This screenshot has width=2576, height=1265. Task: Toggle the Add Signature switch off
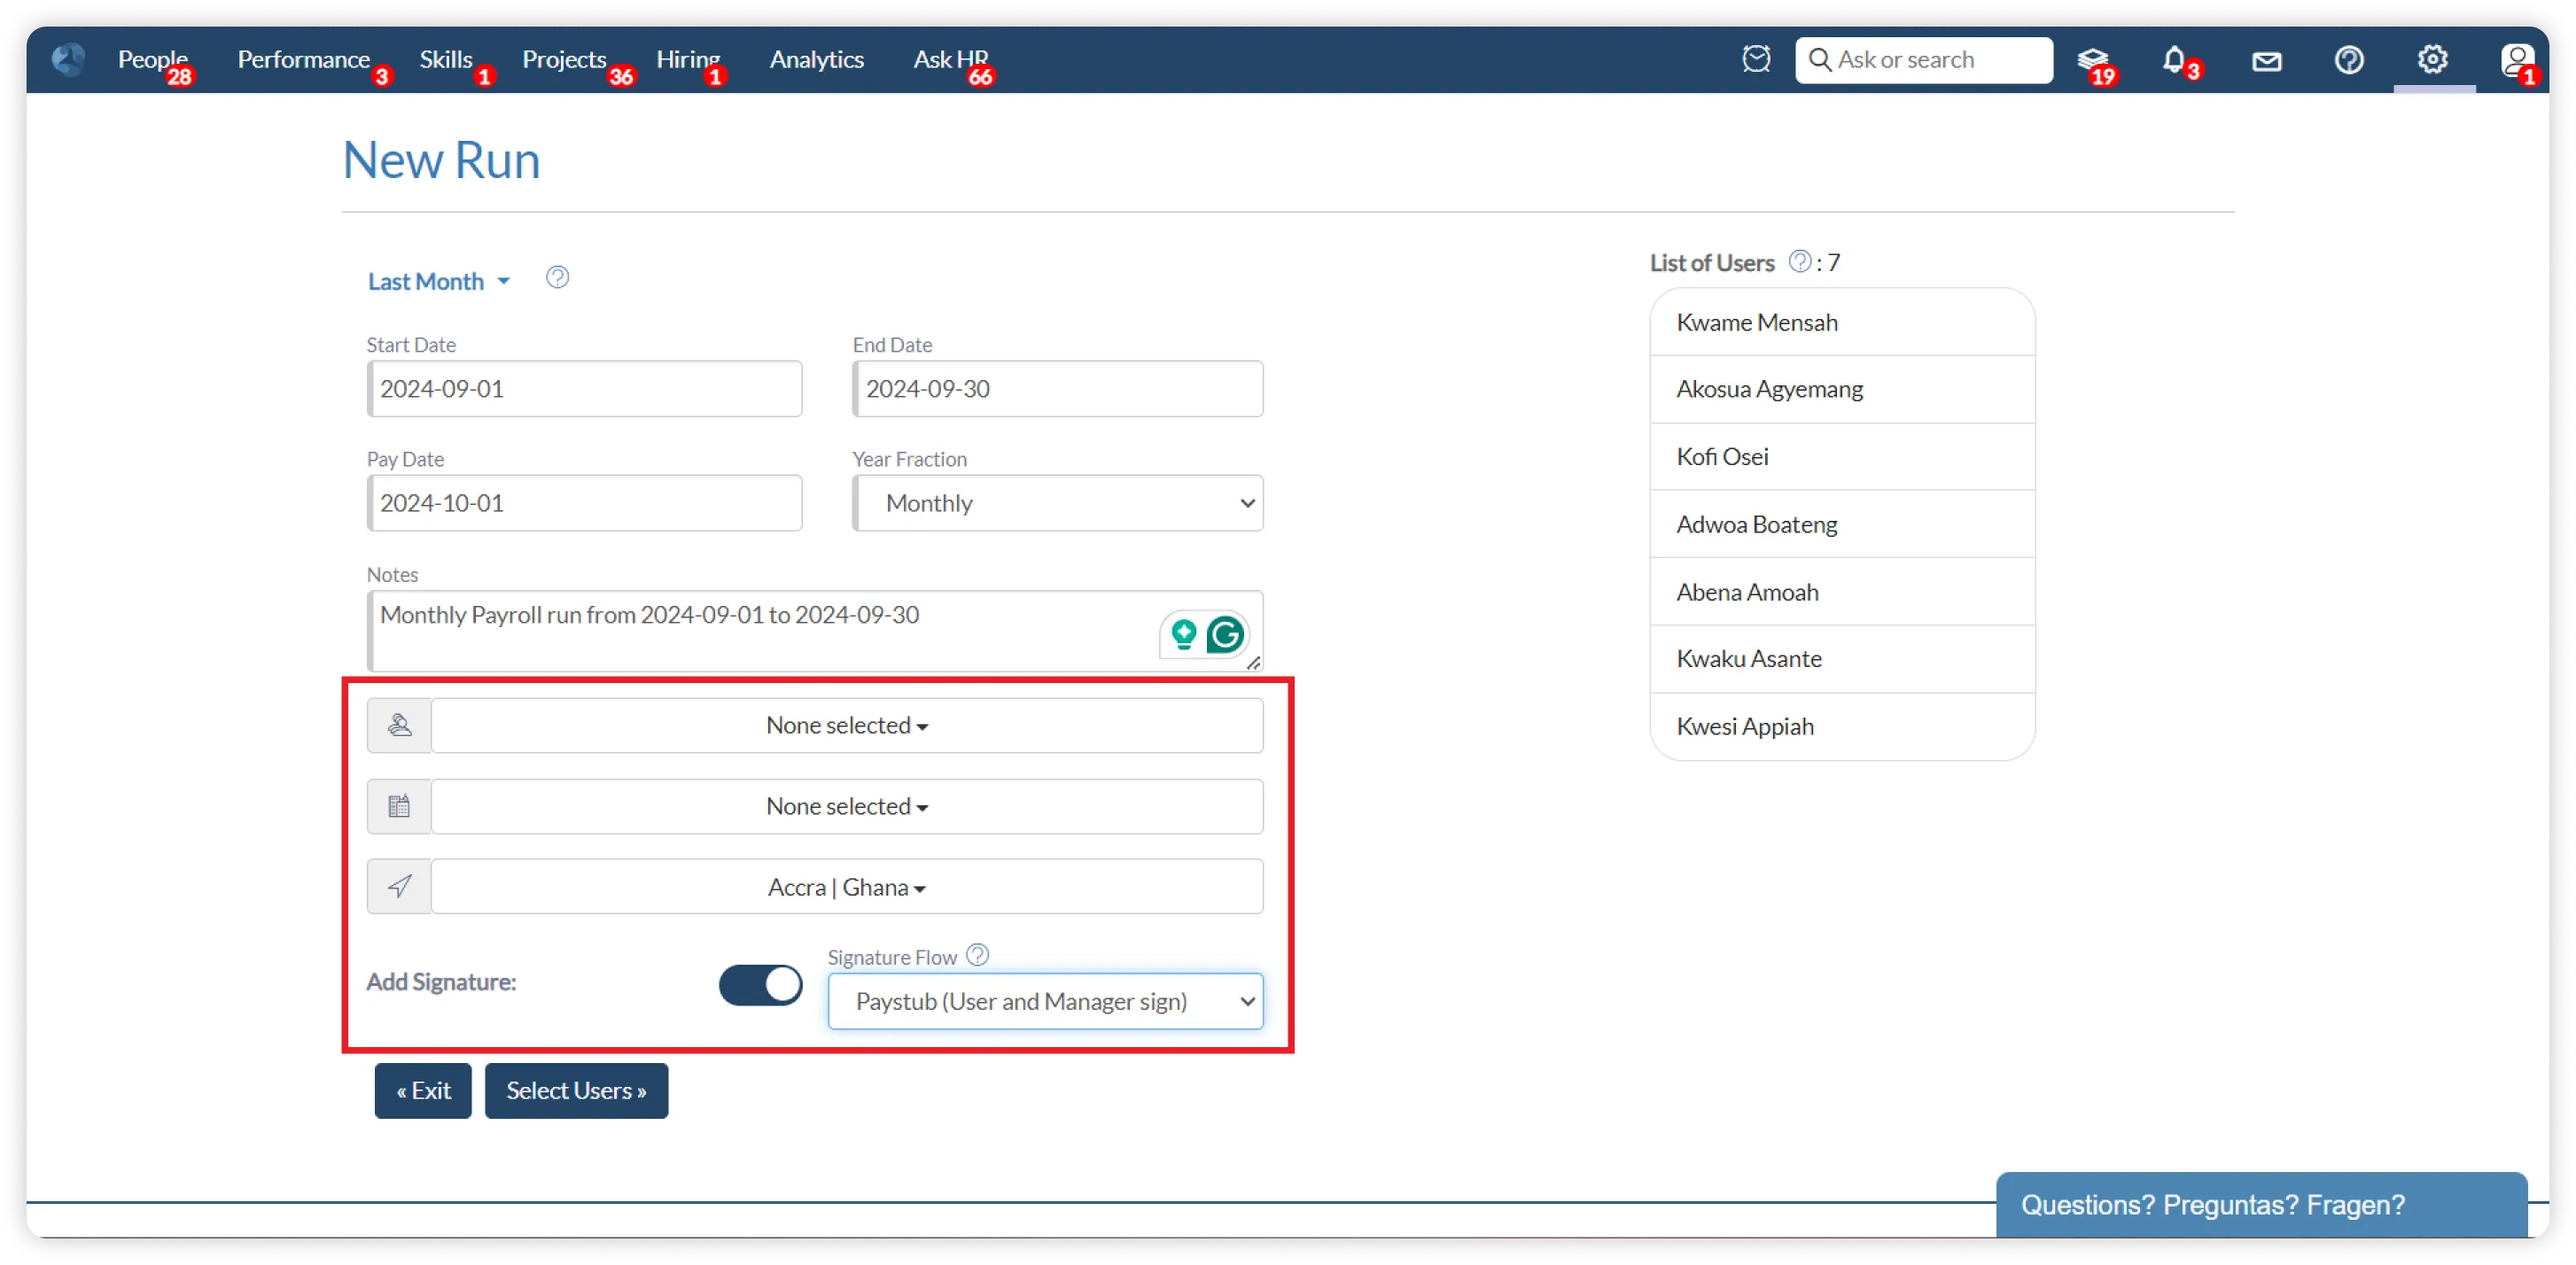761,985
